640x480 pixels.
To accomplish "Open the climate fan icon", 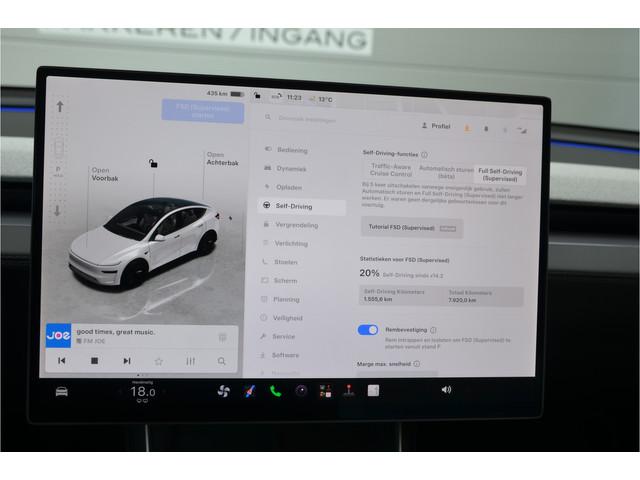I will [x=224, y=391].
